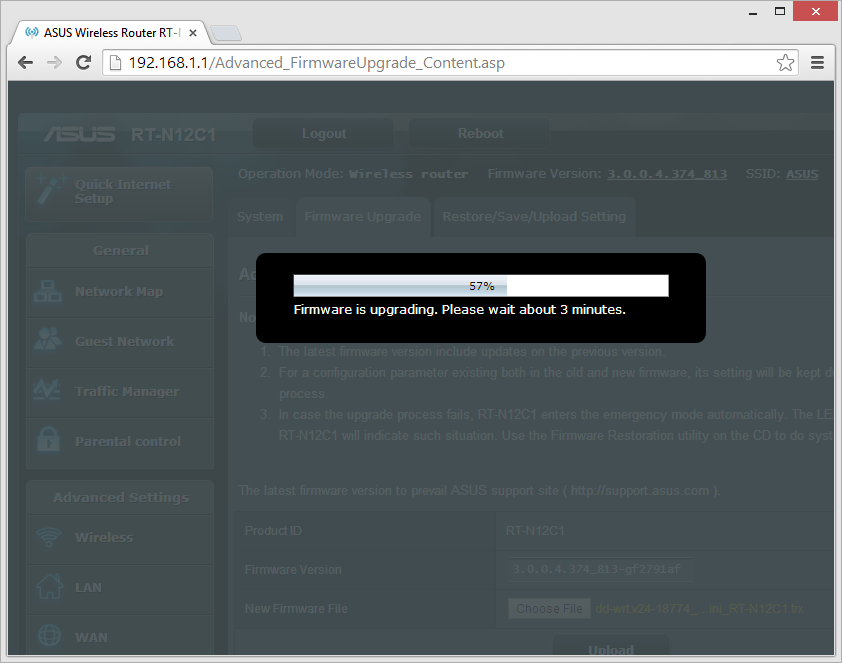
Task: Switch to Restore/Save/Upload Setting tab
Action: 534,217
